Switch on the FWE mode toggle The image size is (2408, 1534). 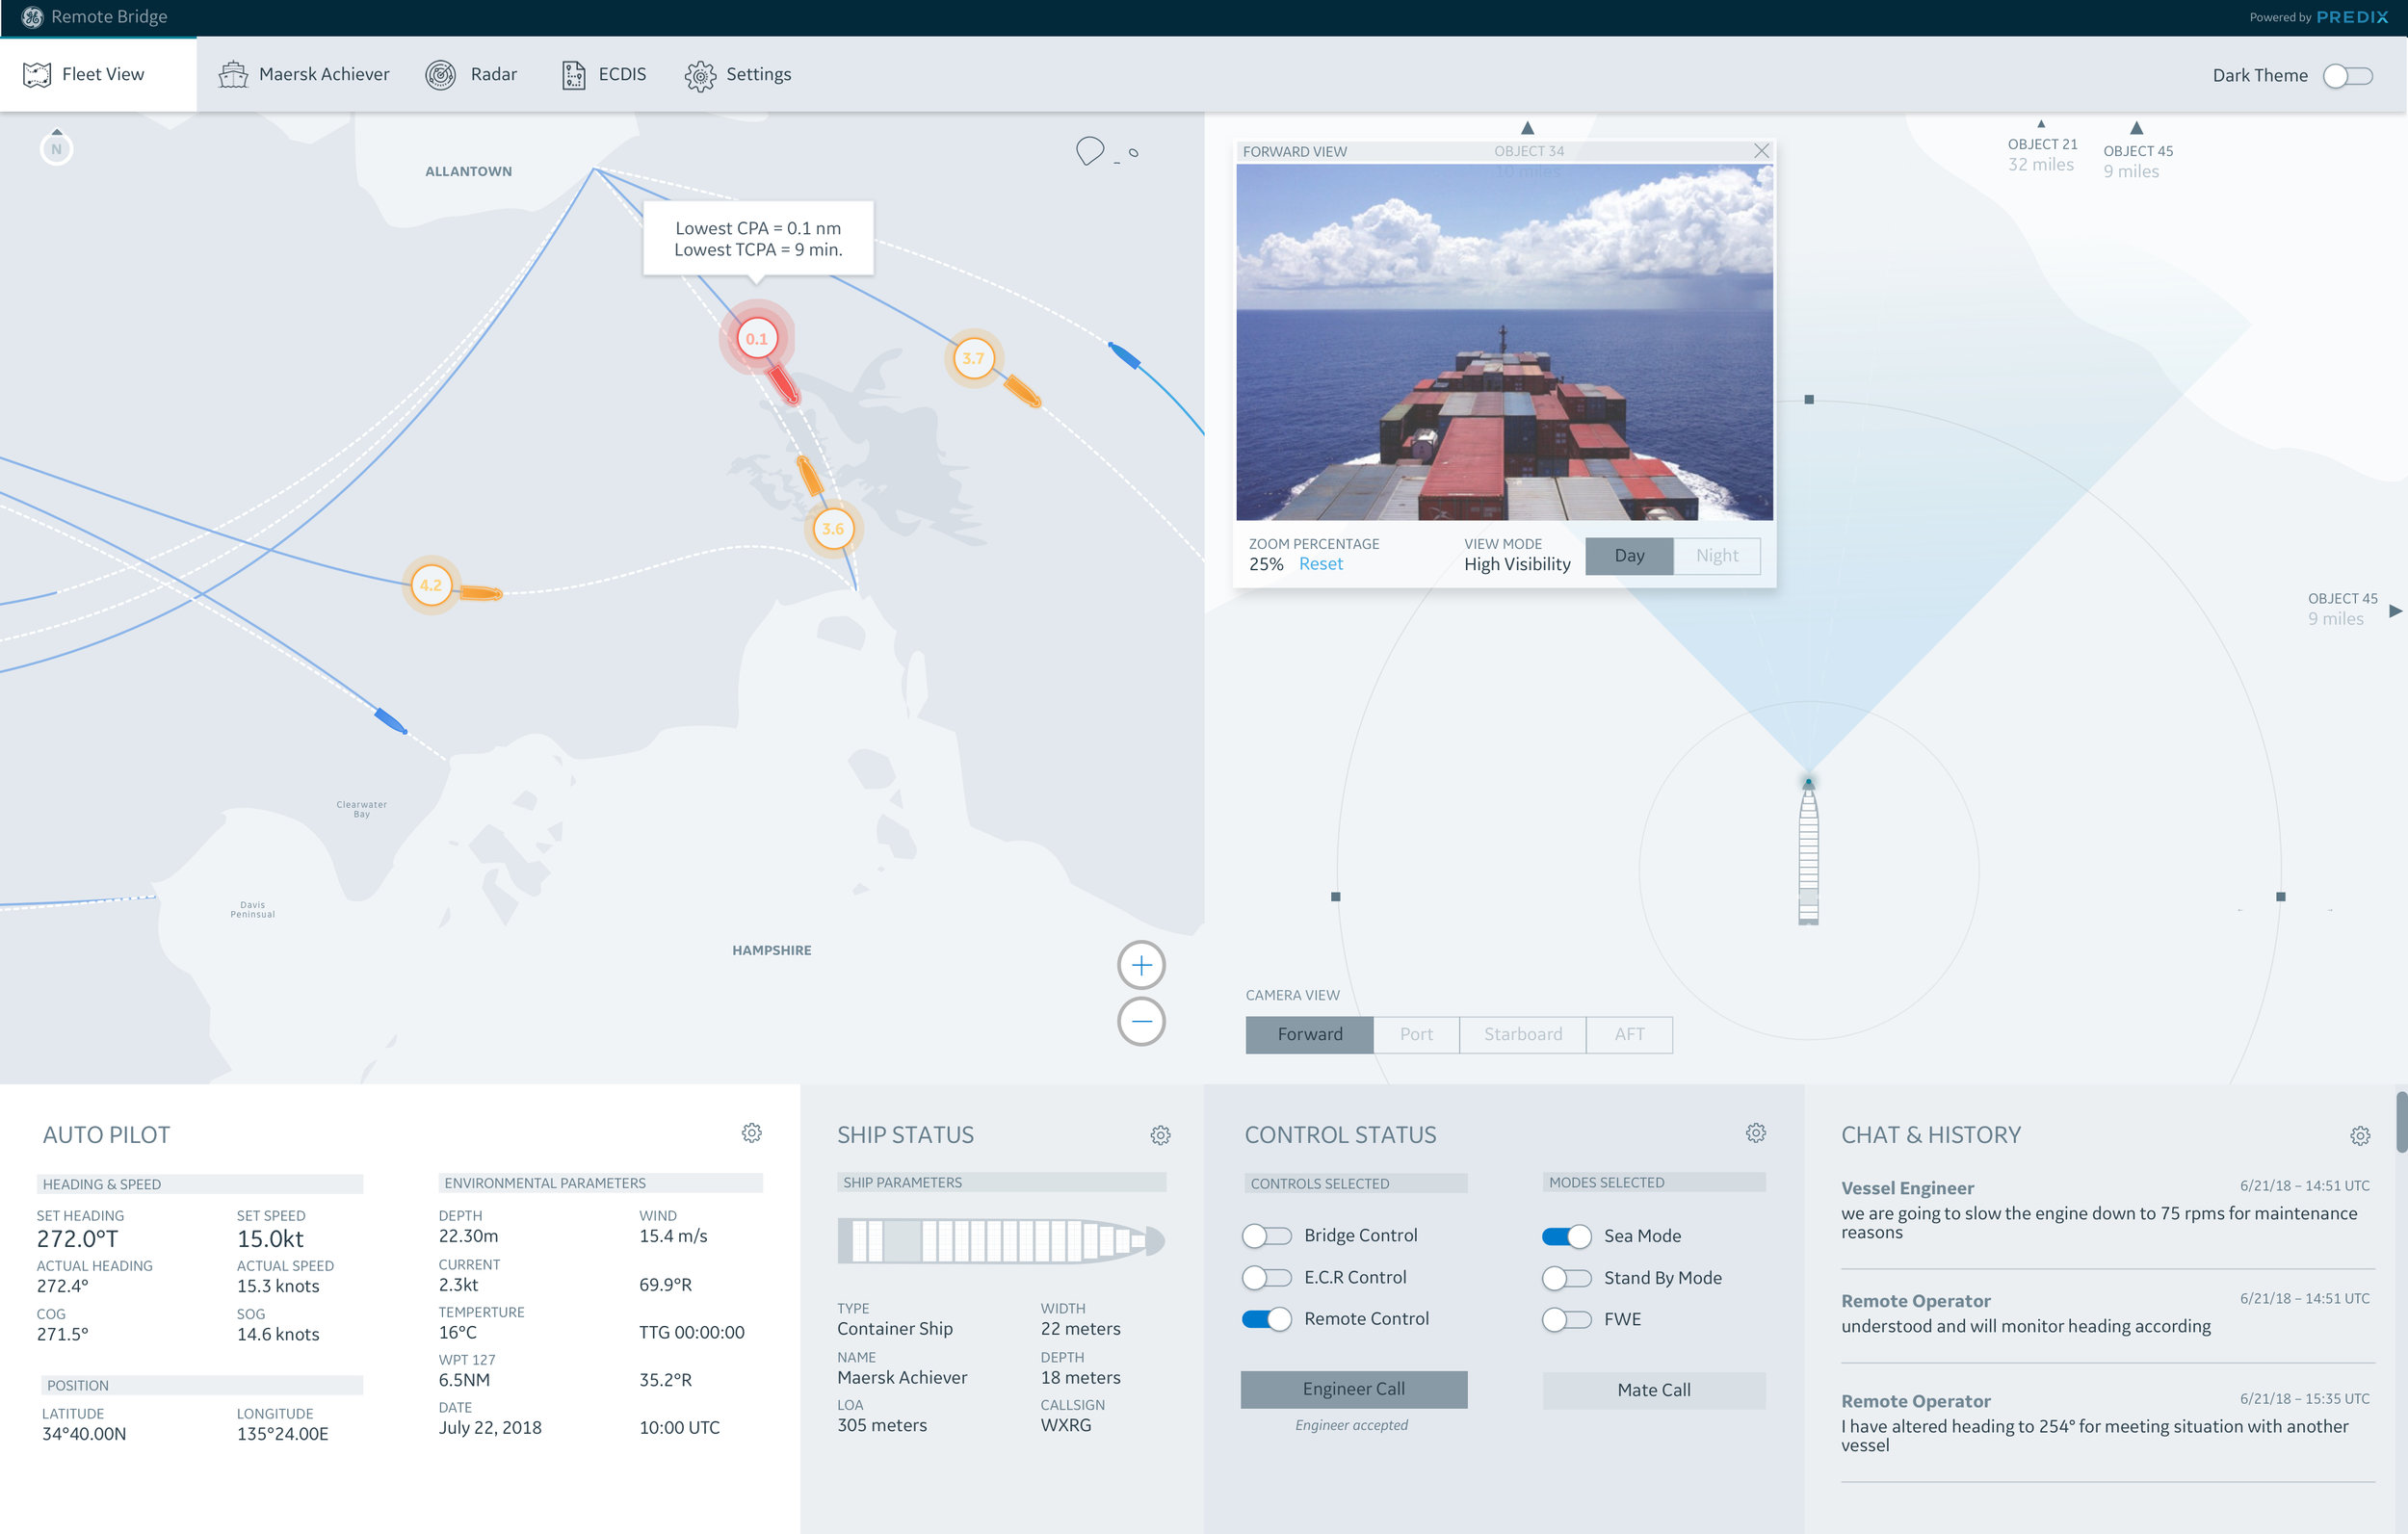(1567, 1319)
